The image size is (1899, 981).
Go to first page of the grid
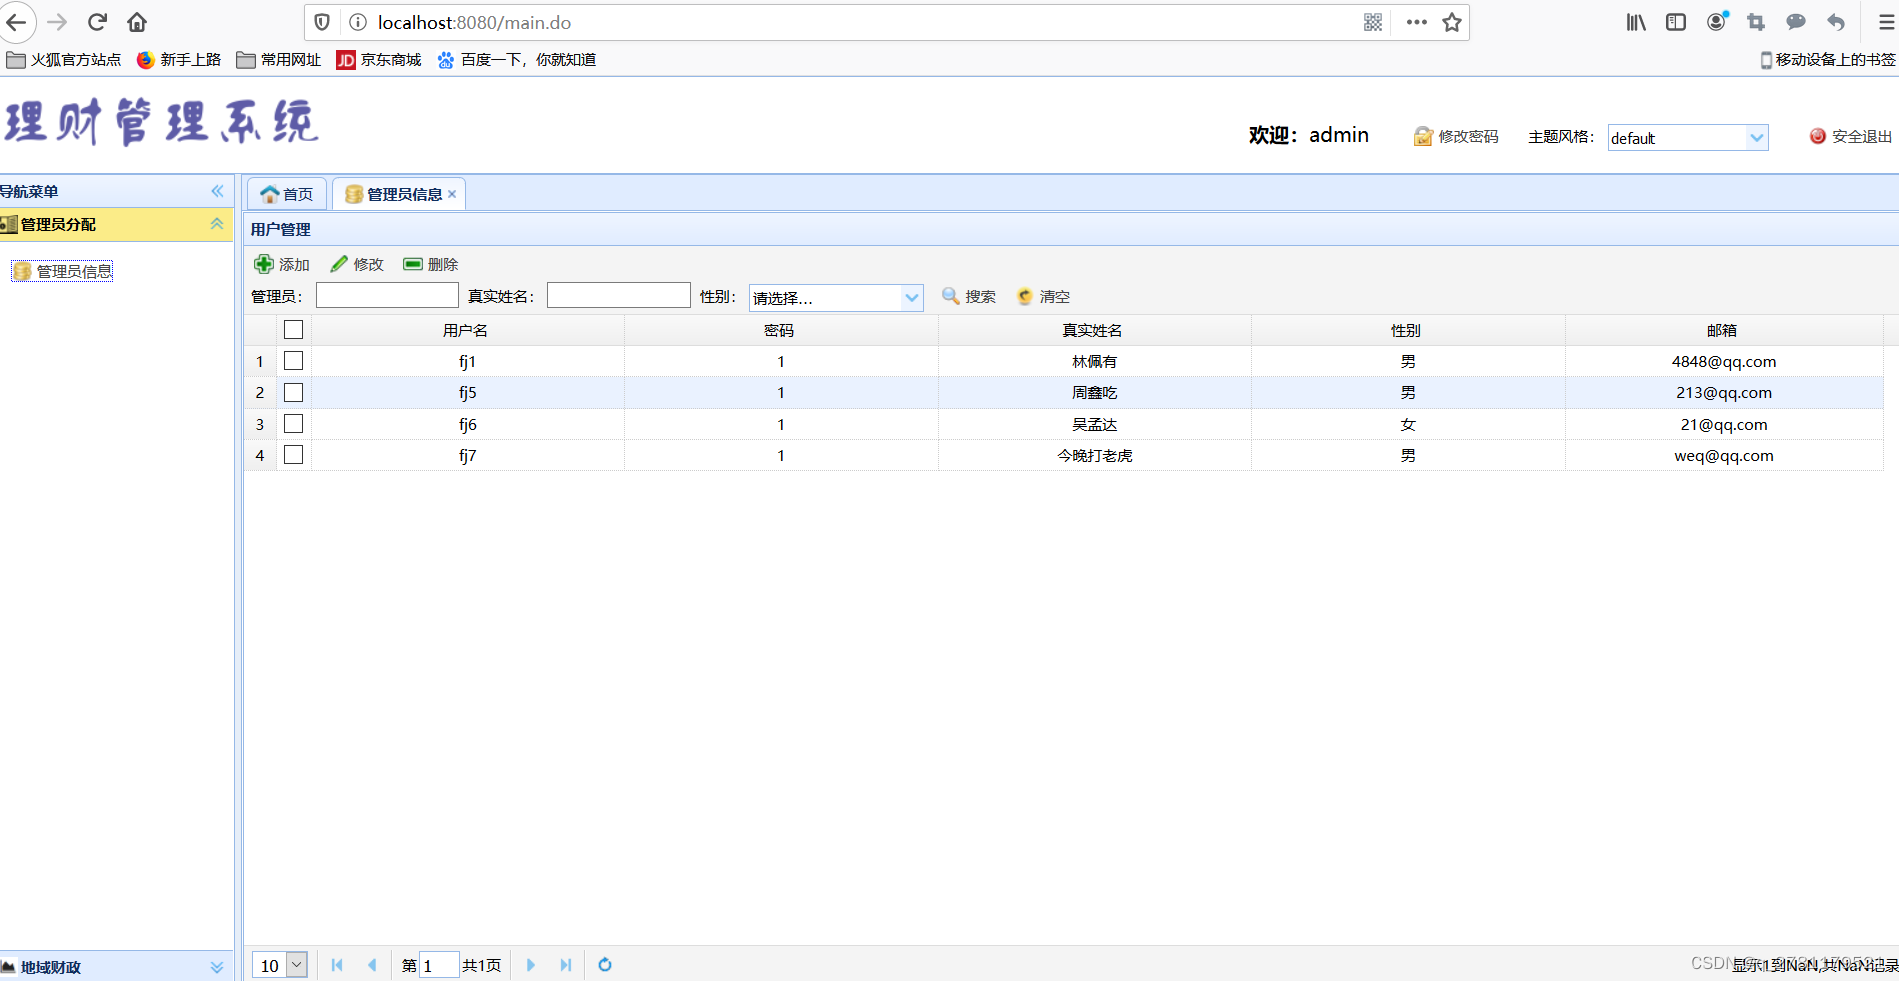tap(337, 965)
